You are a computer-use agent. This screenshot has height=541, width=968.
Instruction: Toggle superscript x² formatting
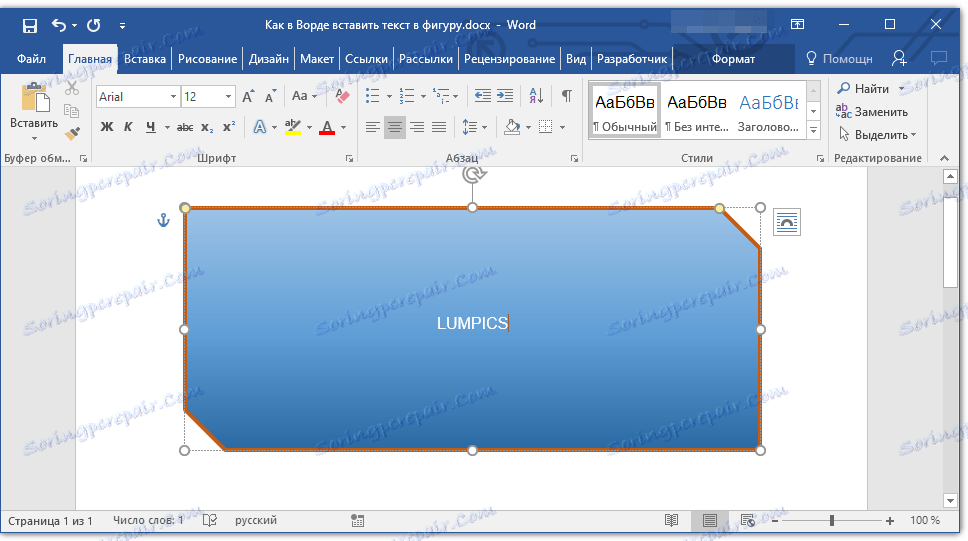pos(229,127)
